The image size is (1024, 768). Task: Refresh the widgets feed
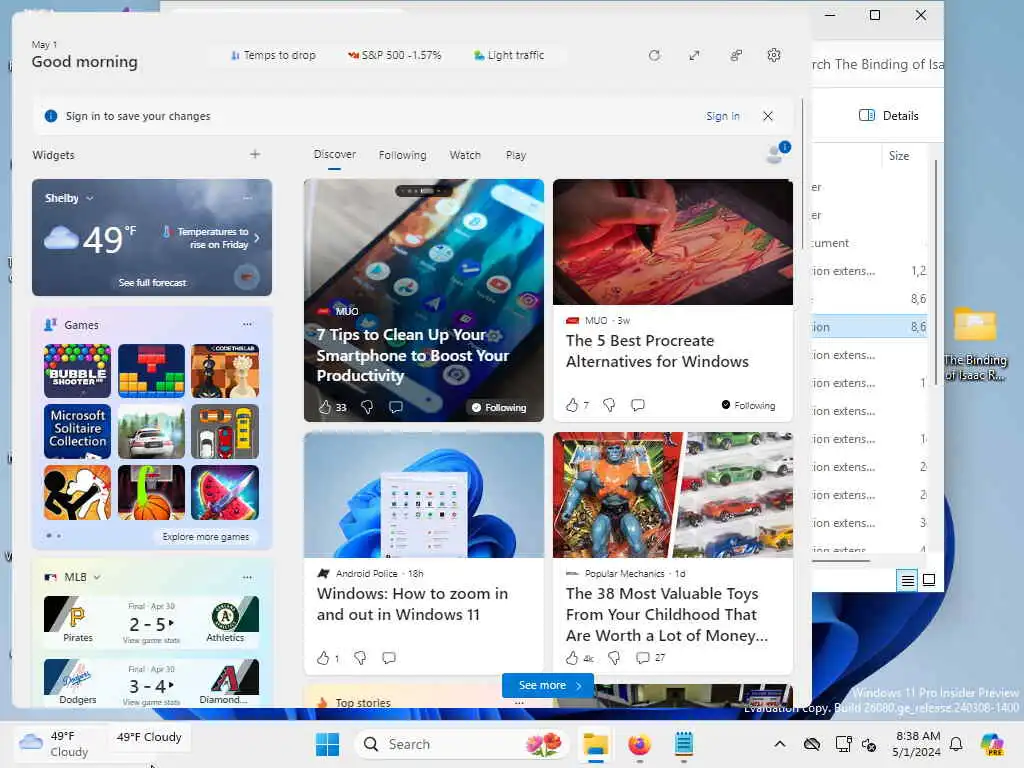654,56
